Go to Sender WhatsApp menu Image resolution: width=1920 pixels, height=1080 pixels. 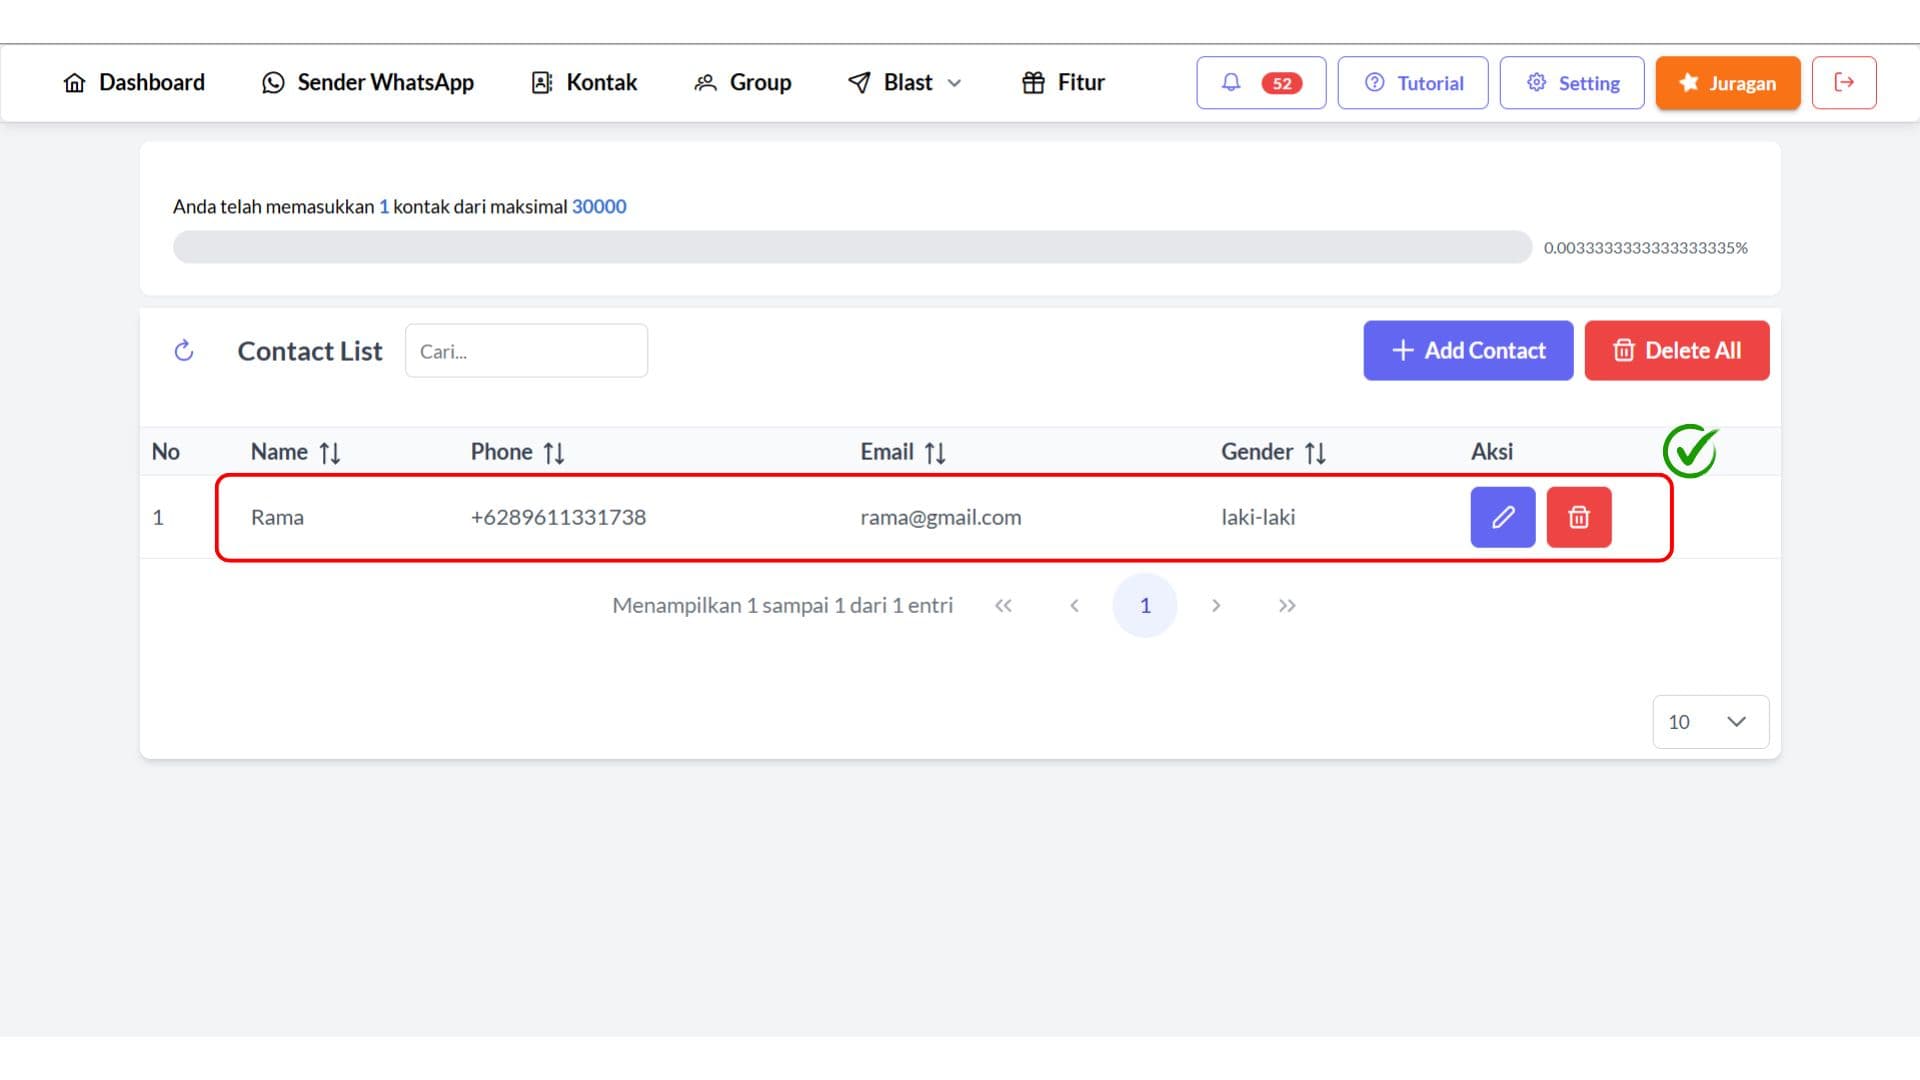coord(368,83)
